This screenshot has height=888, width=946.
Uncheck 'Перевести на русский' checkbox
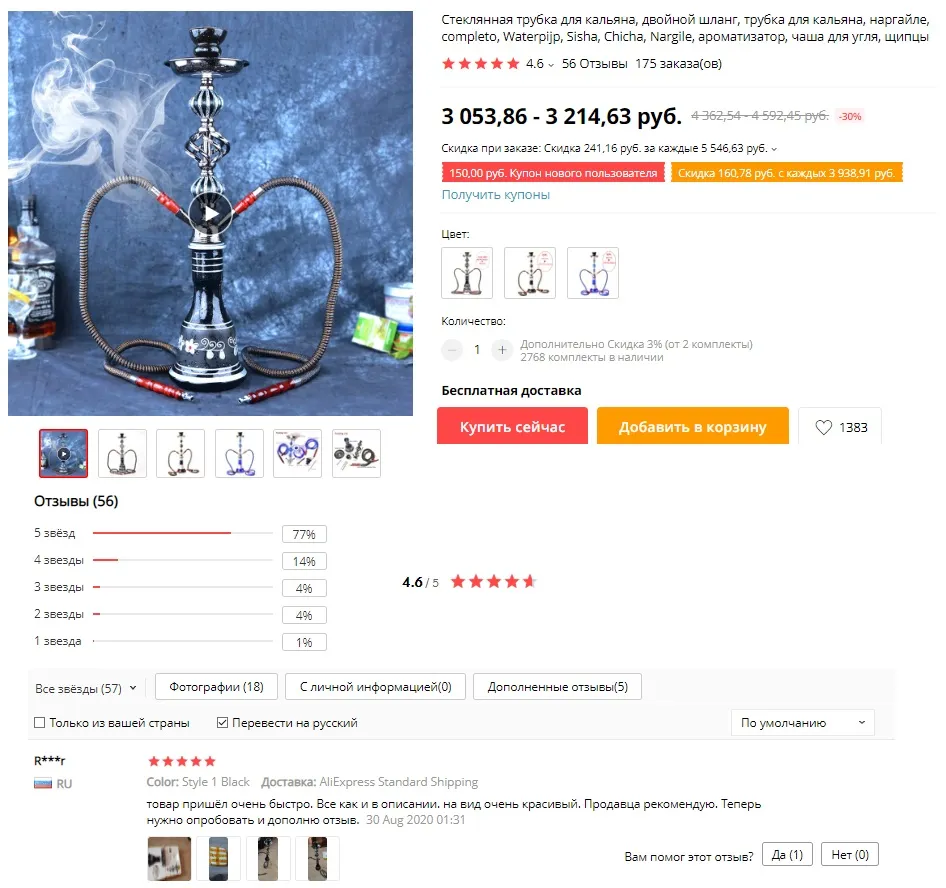222,723
